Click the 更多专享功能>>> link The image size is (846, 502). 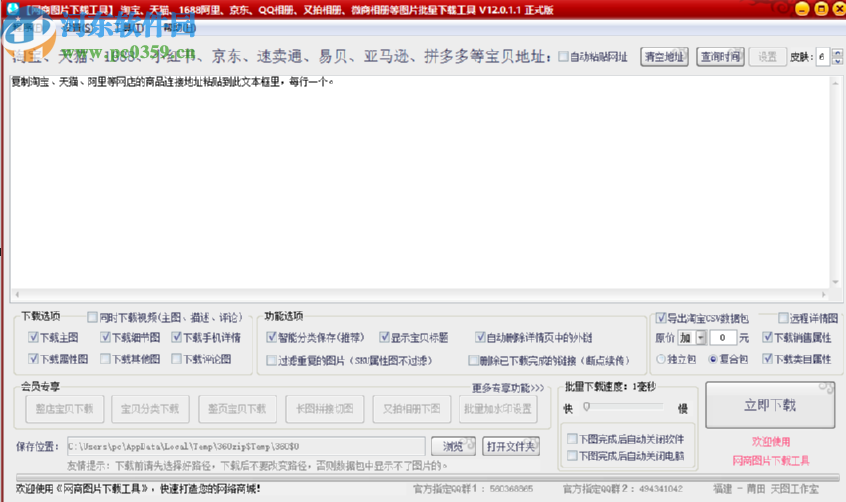click(508, 388)
